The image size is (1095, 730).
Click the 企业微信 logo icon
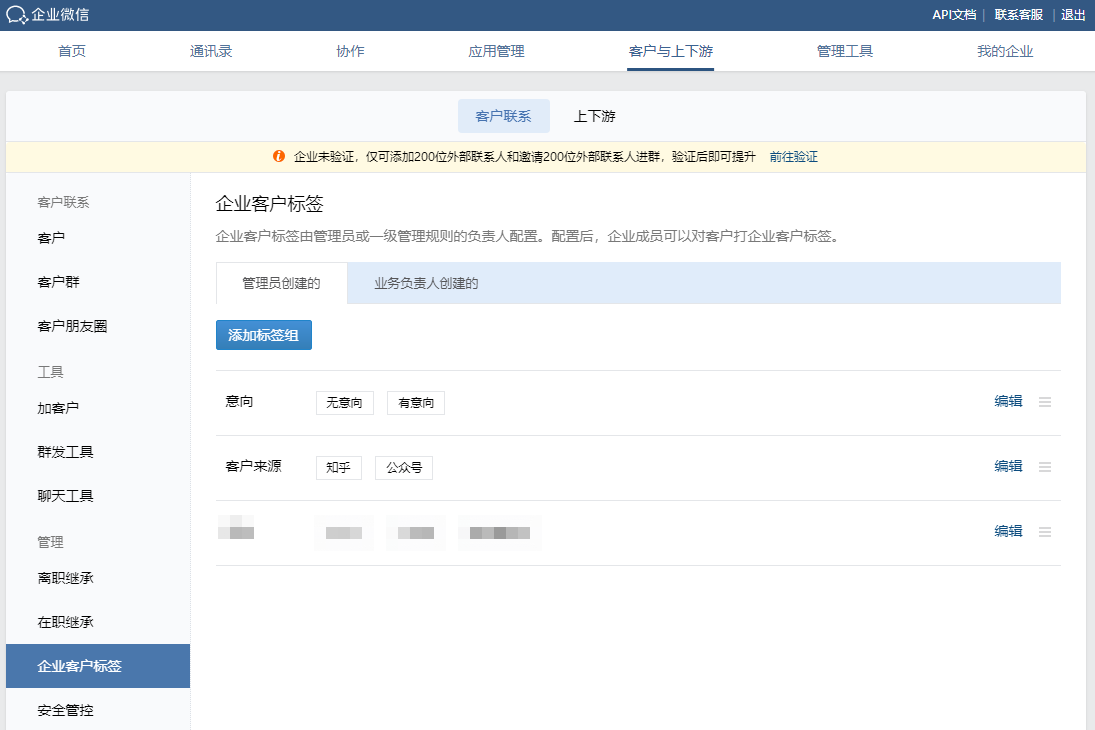(17, 15)
